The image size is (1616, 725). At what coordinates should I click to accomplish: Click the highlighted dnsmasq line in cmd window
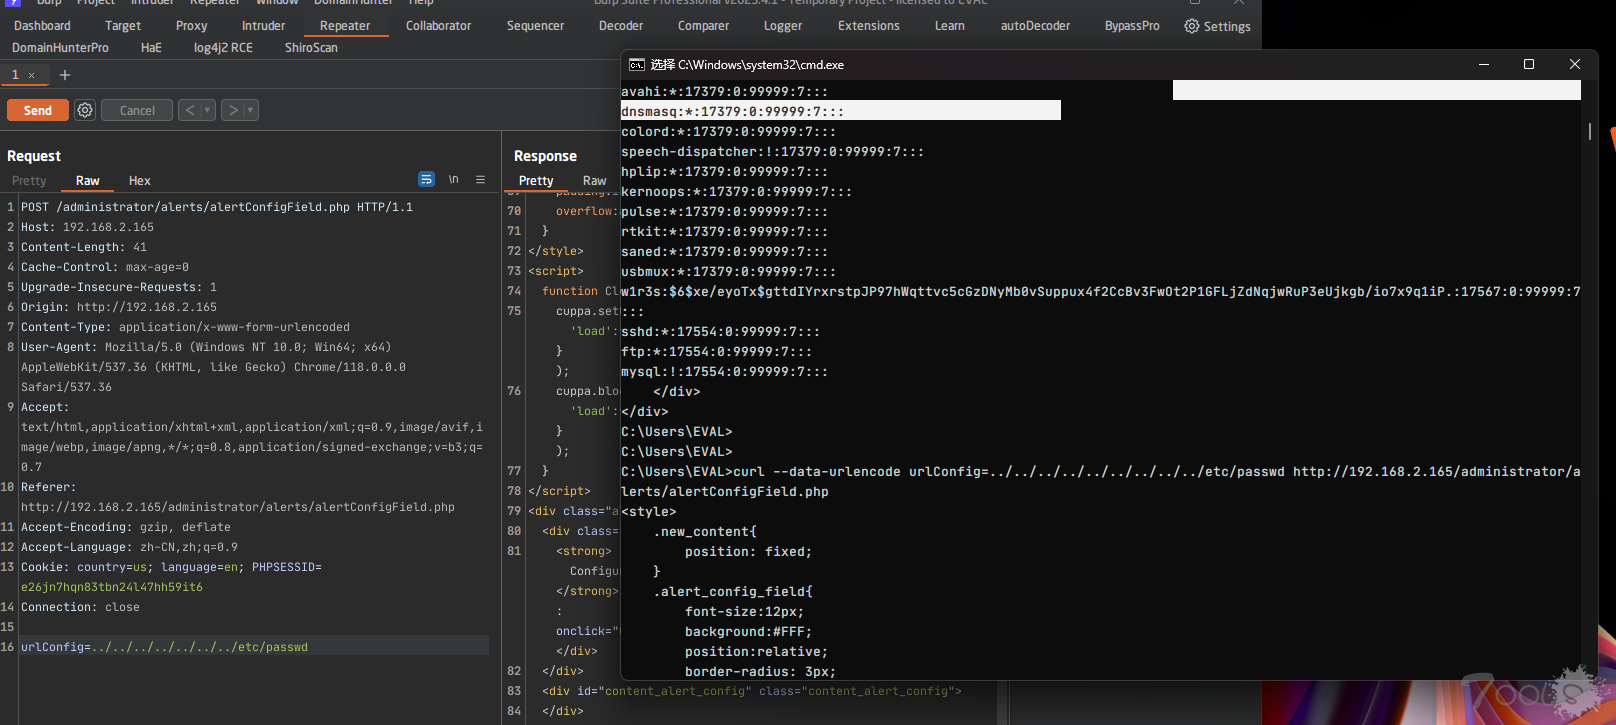pos(840,111)
